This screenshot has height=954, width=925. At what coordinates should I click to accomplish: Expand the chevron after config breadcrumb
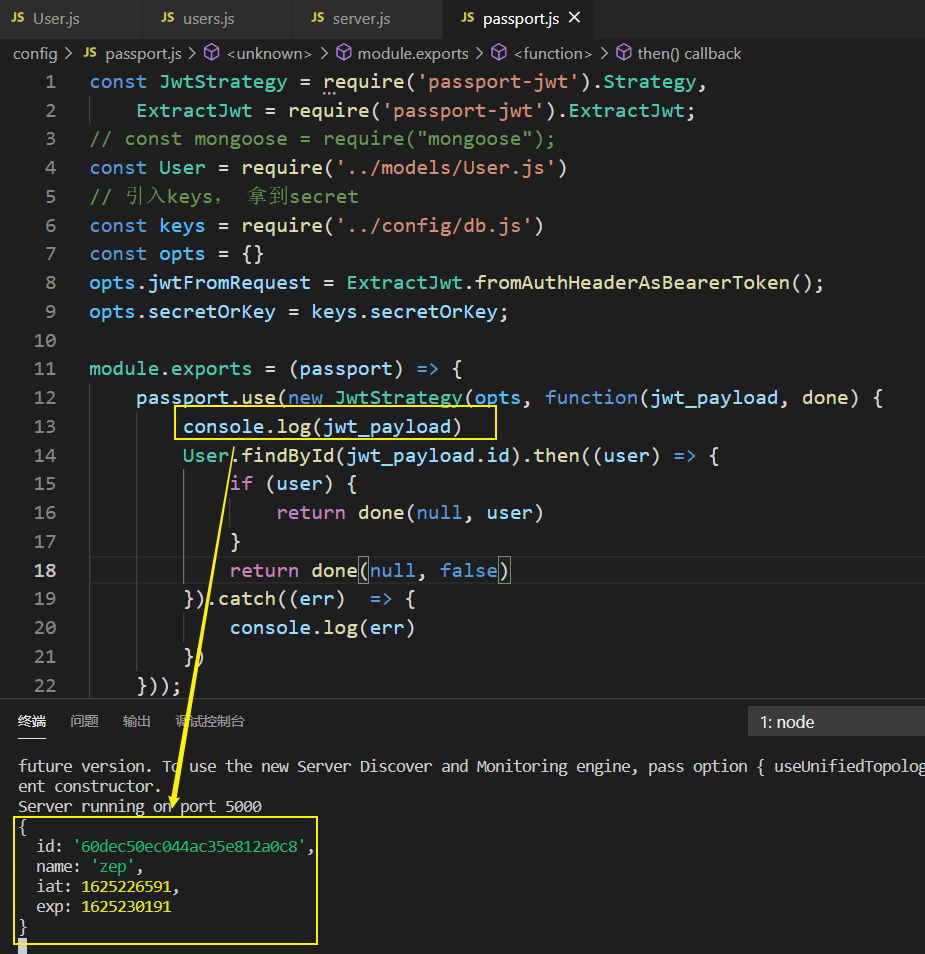69,54
